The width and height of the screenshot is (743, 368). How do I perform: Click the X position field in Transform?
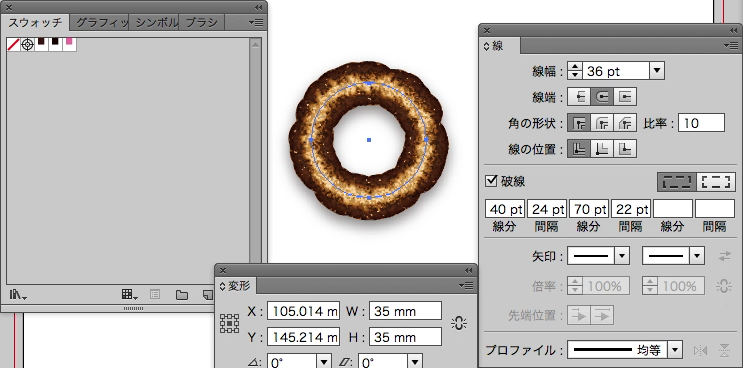click(x=303, y=311)
